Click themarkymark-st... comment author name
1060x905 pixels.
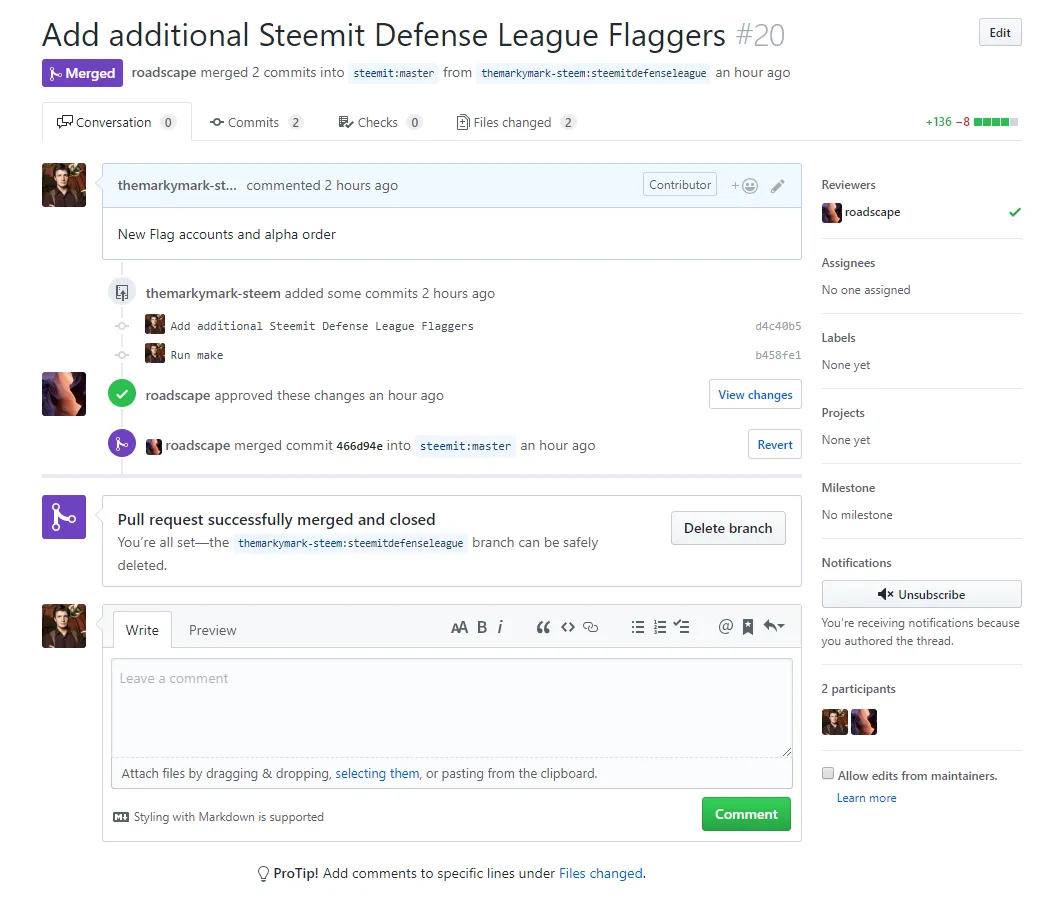177,185
